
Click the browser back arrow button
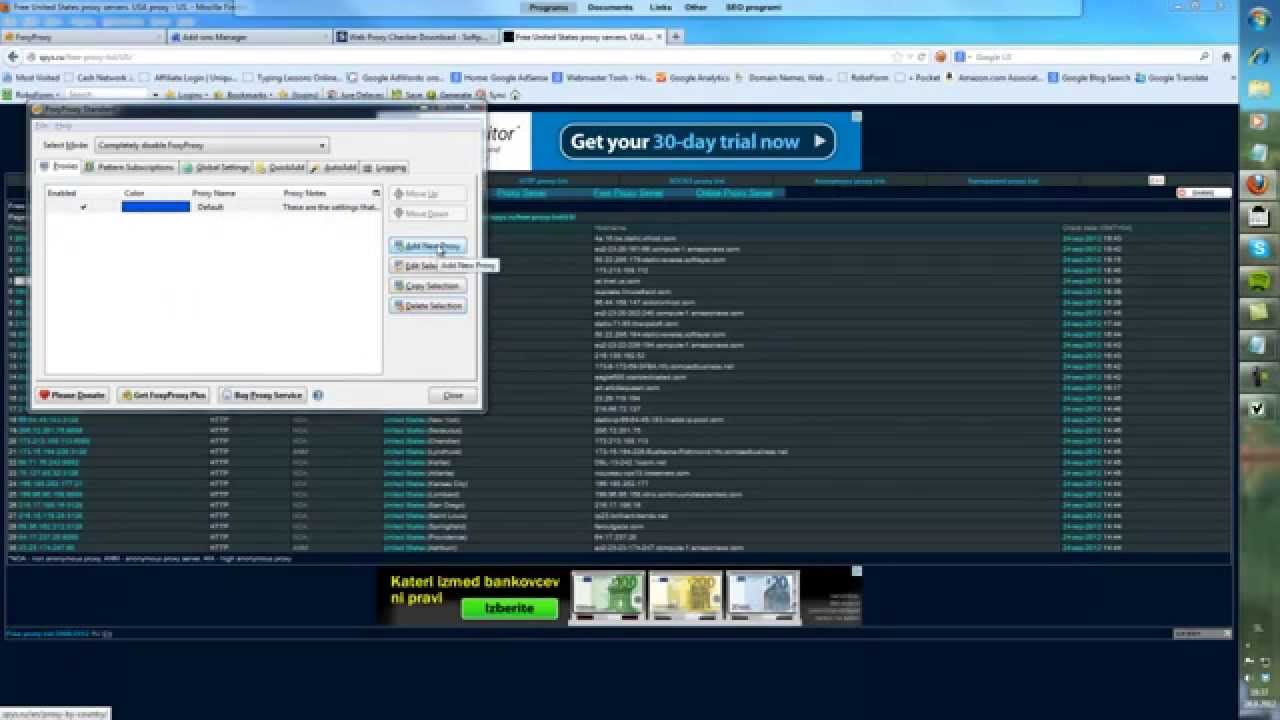(x=14, y=57)
